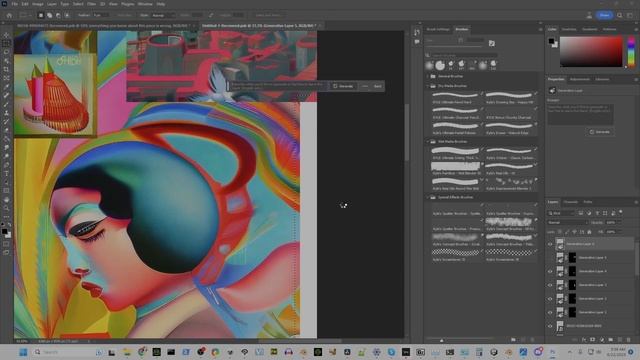
Task: Select the Eraser tool
Action: point(6,130)
